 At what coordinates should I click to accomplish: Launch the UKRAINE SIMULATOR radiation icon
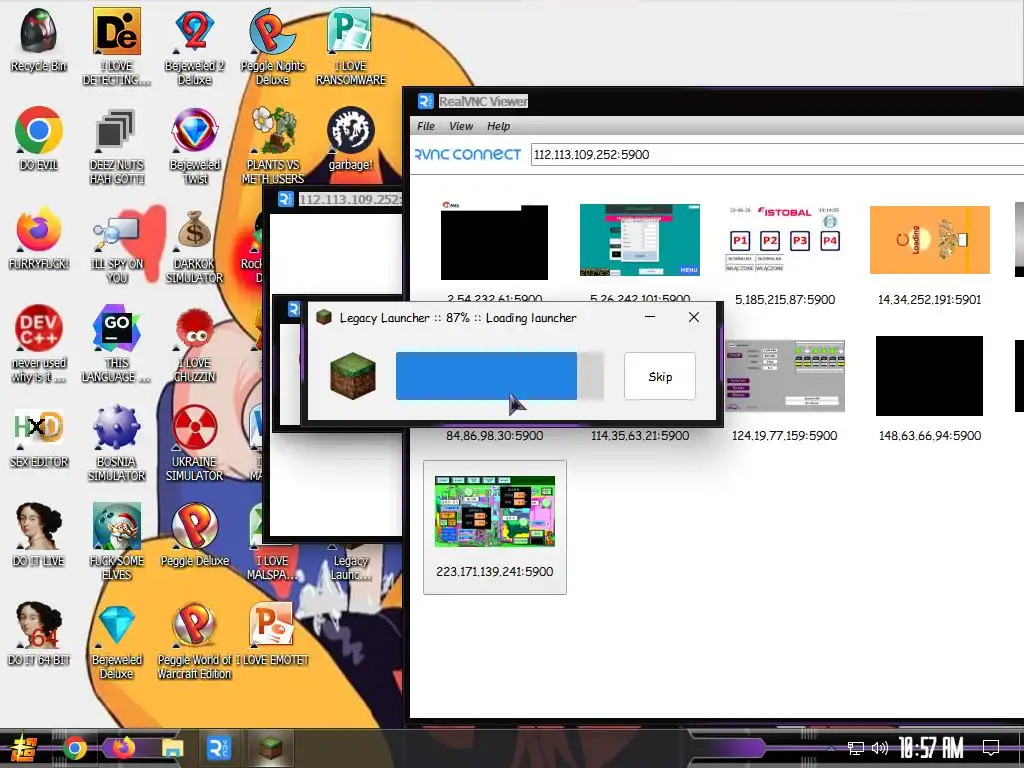pyautogui.click(x=194, y=443)
